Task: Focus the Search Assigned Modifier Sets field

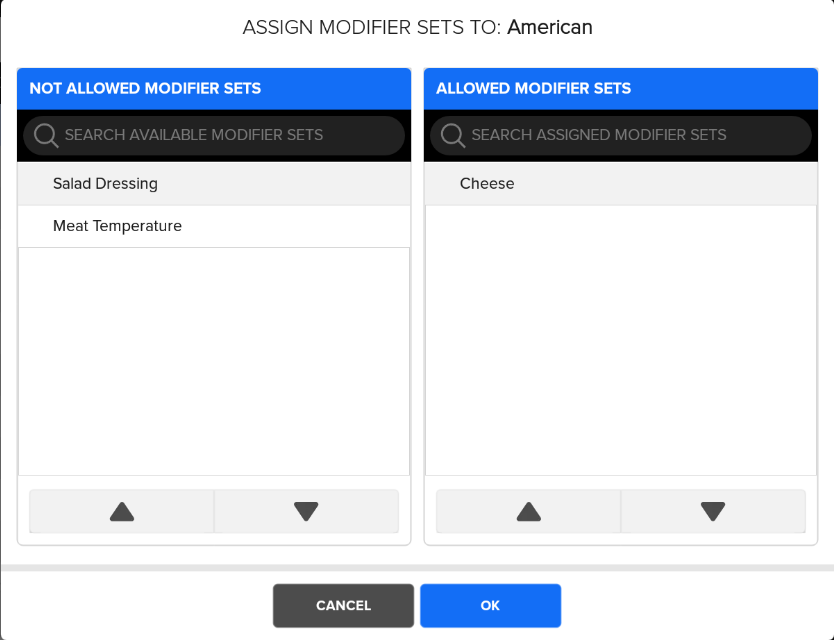Action: pyautogui.click(x=636, y=135)
